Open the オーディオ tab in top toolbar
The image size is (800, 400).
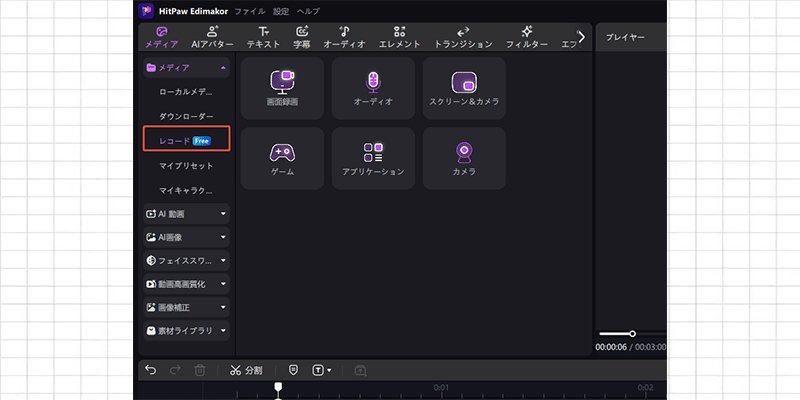pyautogui.click(x=344, y=38)
